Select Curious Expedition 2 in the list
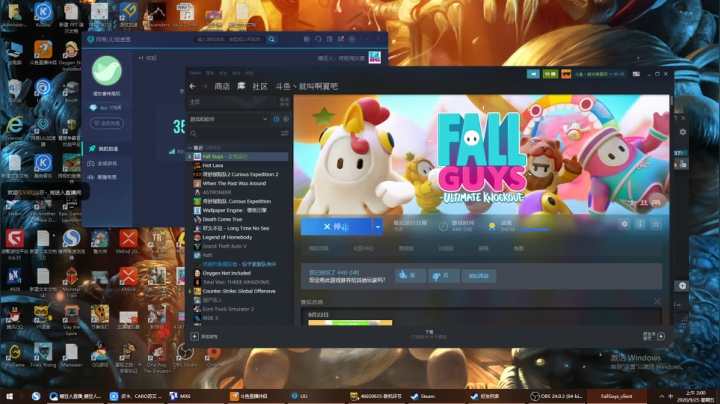Screen dimensions: 720x404 click(238, 174)
